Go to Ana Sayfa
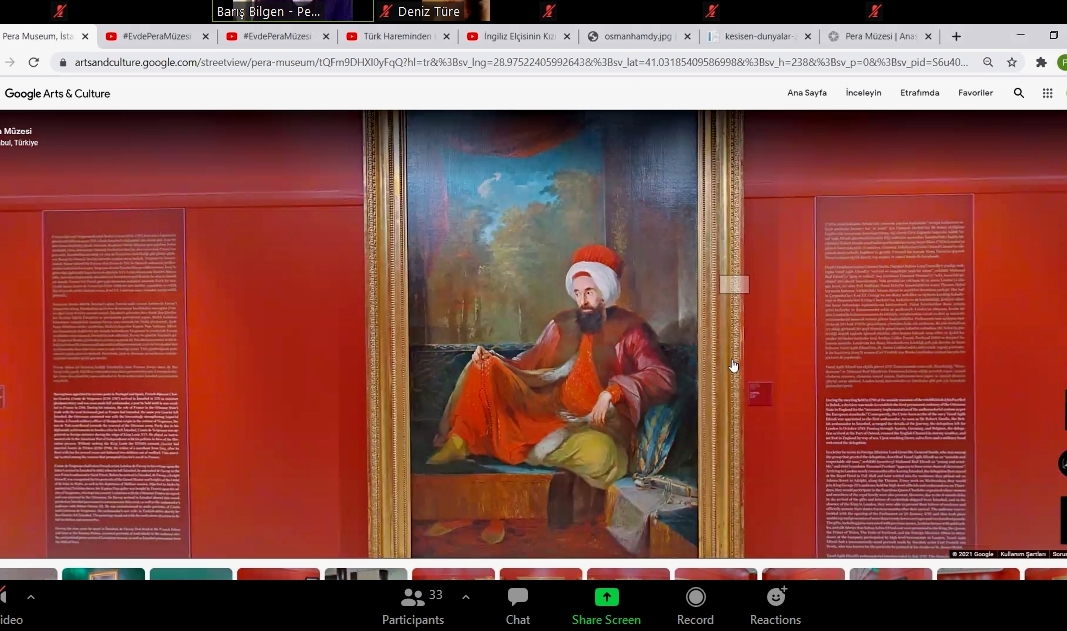This screenshot has width=1067, height=631. pos(807,93)
